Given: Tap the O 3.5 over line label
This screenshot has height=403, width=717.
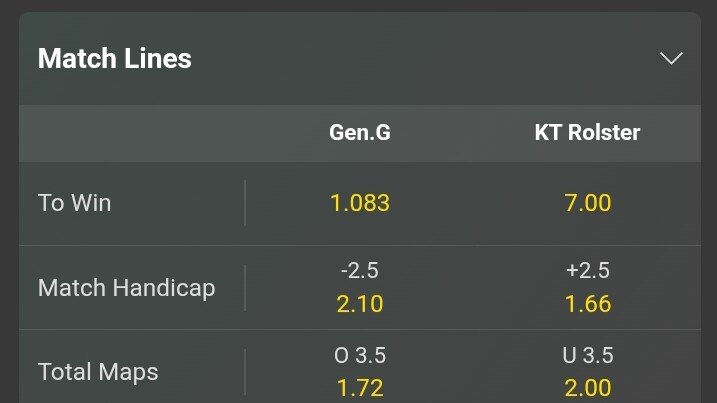Looking at the screenshot, I should point(360,356).
